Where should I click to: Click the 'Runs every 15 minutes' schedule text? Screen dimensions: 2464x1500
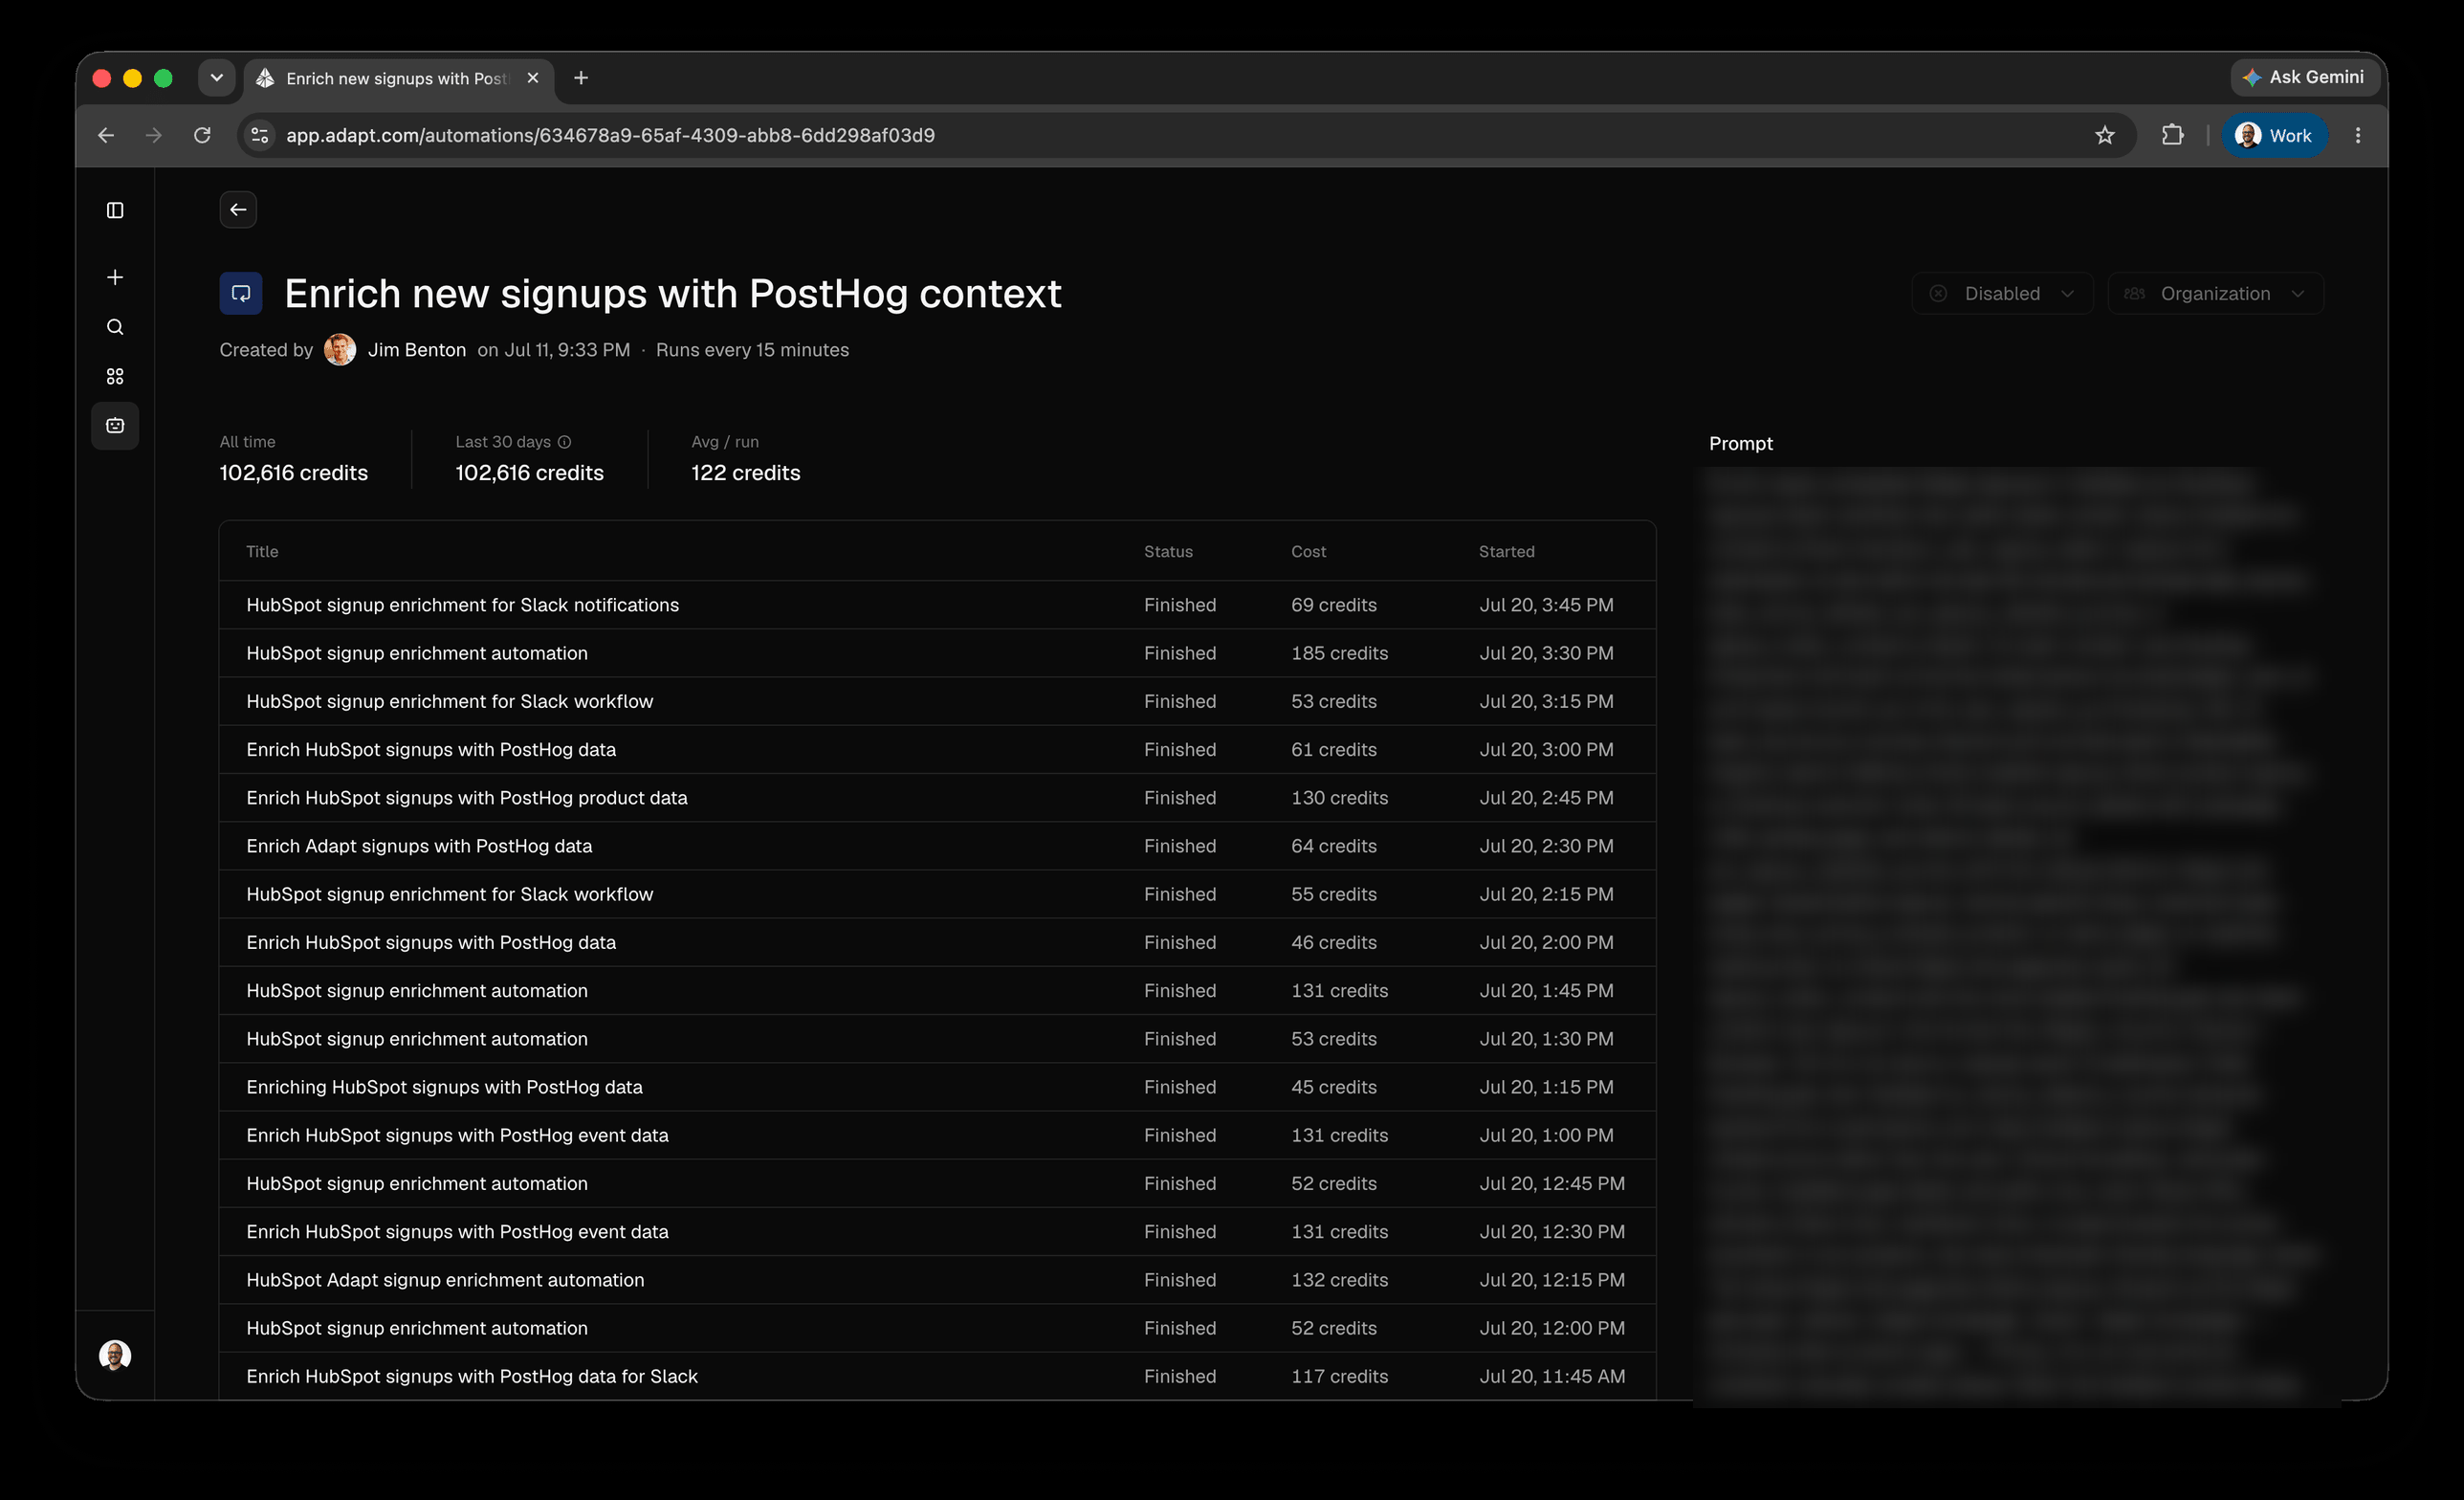tap(752, 350)
